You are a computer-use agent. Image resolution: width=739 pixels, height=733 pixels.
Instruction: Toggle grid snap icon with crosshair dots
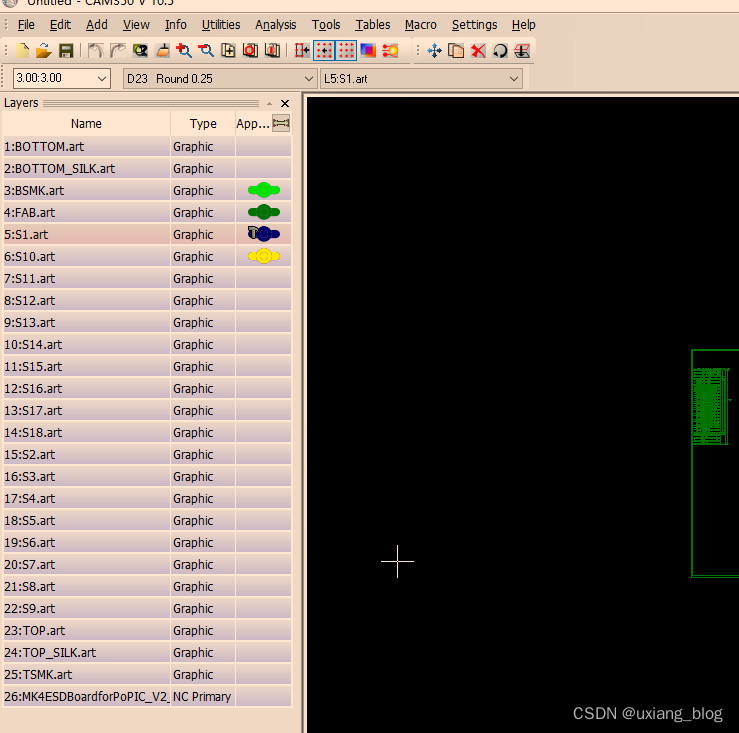click(x=324, y=50)
